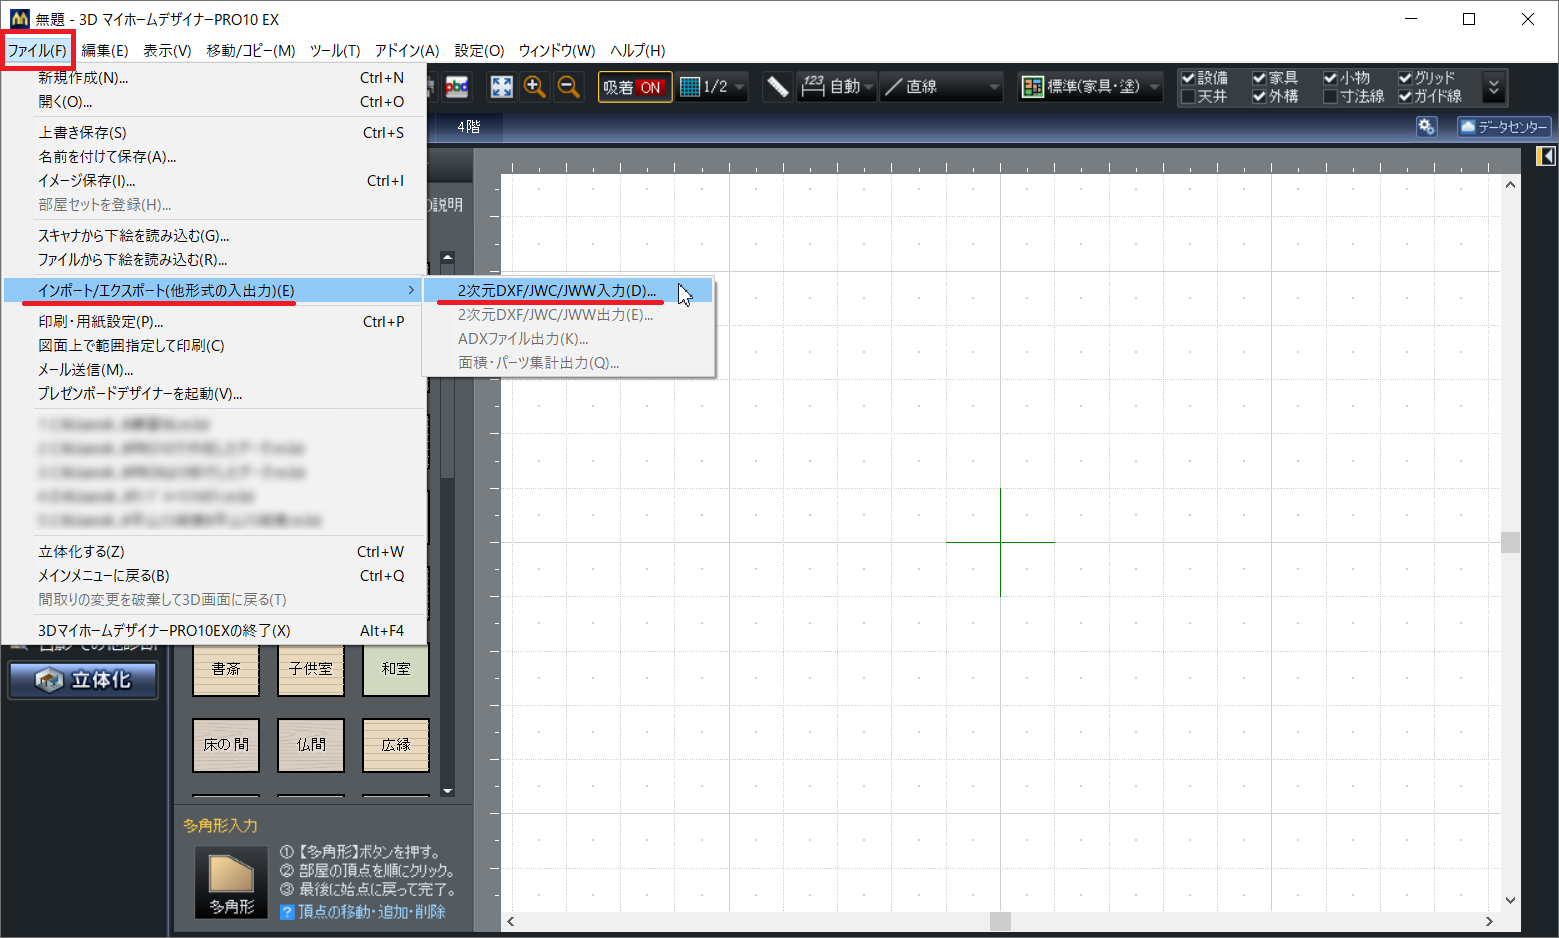Expand the 標準(家具・塗) display dropdown
Viewport: 1559px width, 938px height.
1090,87
